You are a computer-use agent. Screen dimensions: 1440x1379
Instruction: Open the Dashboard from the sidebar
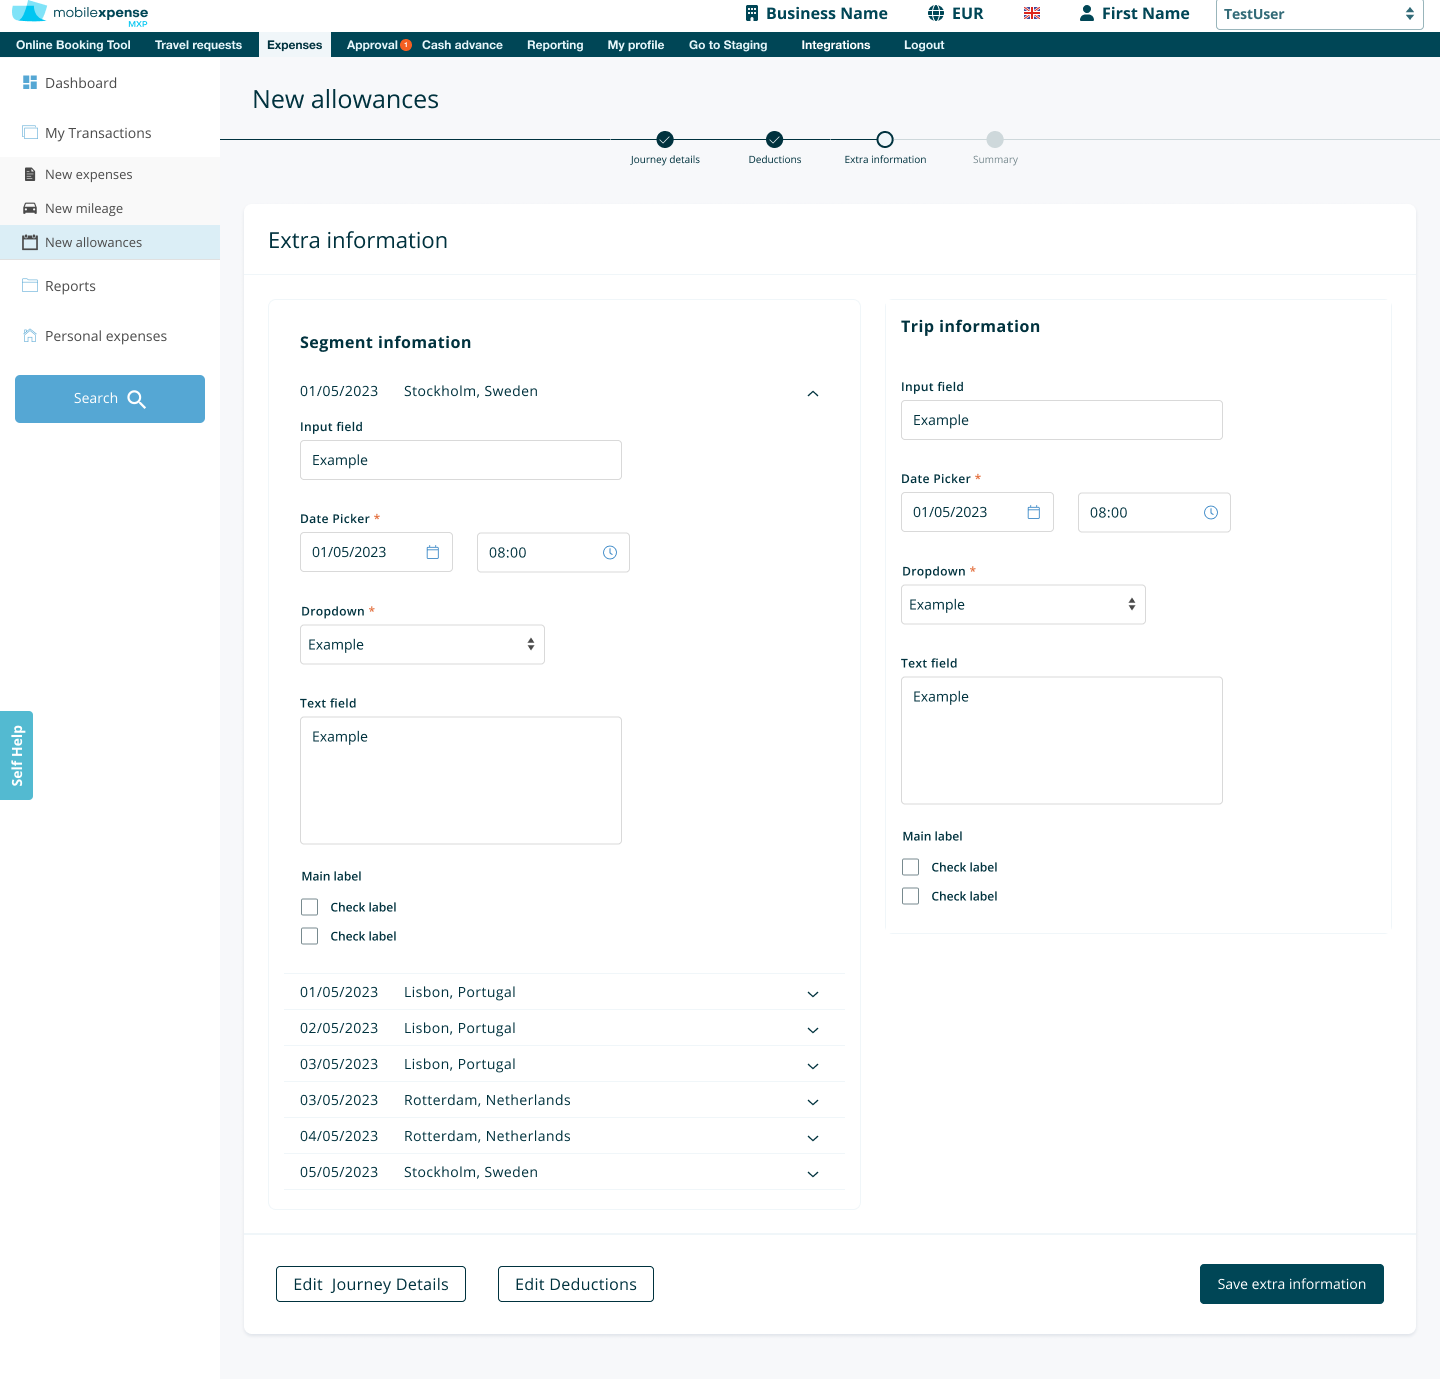click(x=81, y=82)
